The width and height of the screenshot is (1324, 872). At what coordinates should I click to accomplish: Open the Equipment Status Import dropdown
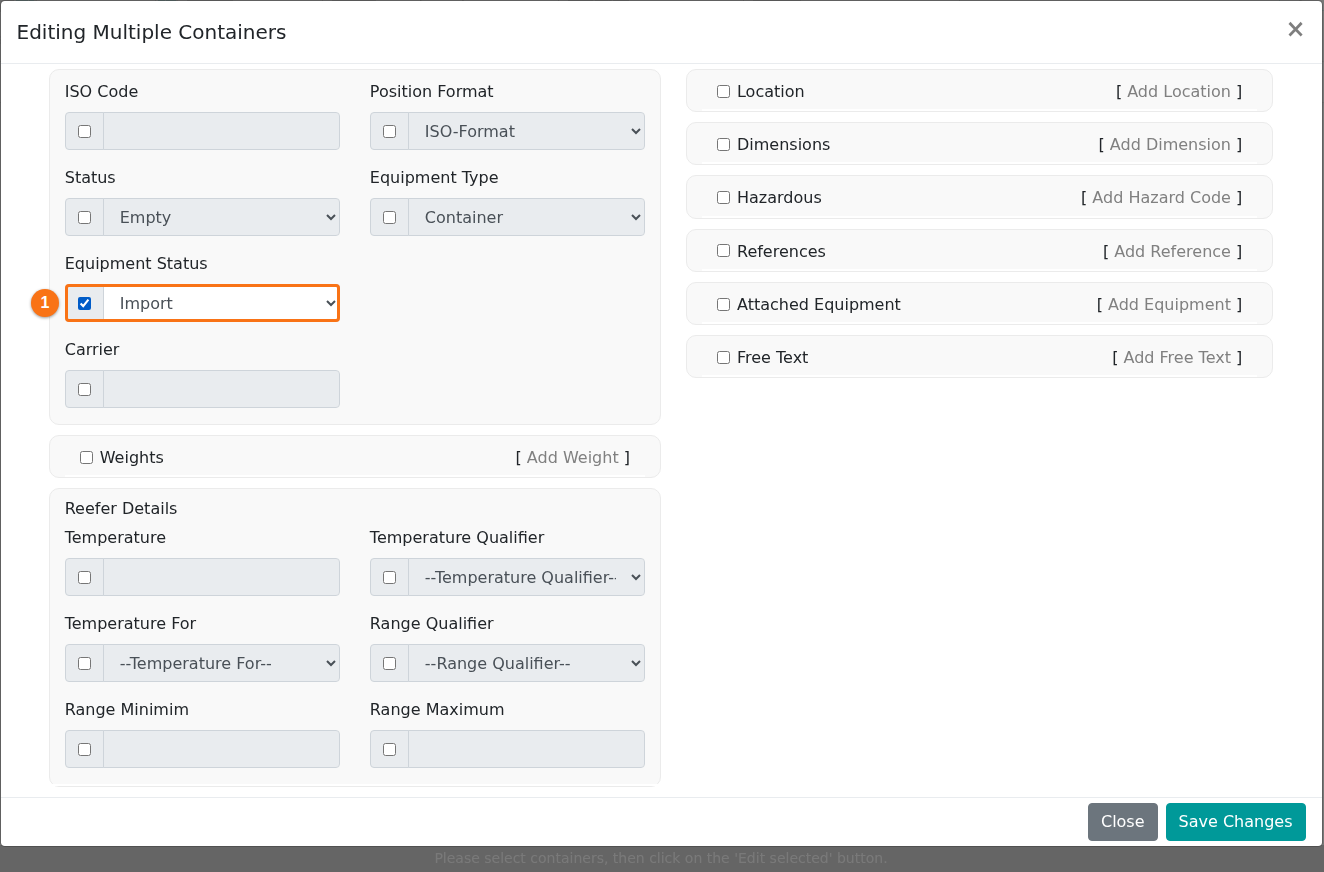221,303
